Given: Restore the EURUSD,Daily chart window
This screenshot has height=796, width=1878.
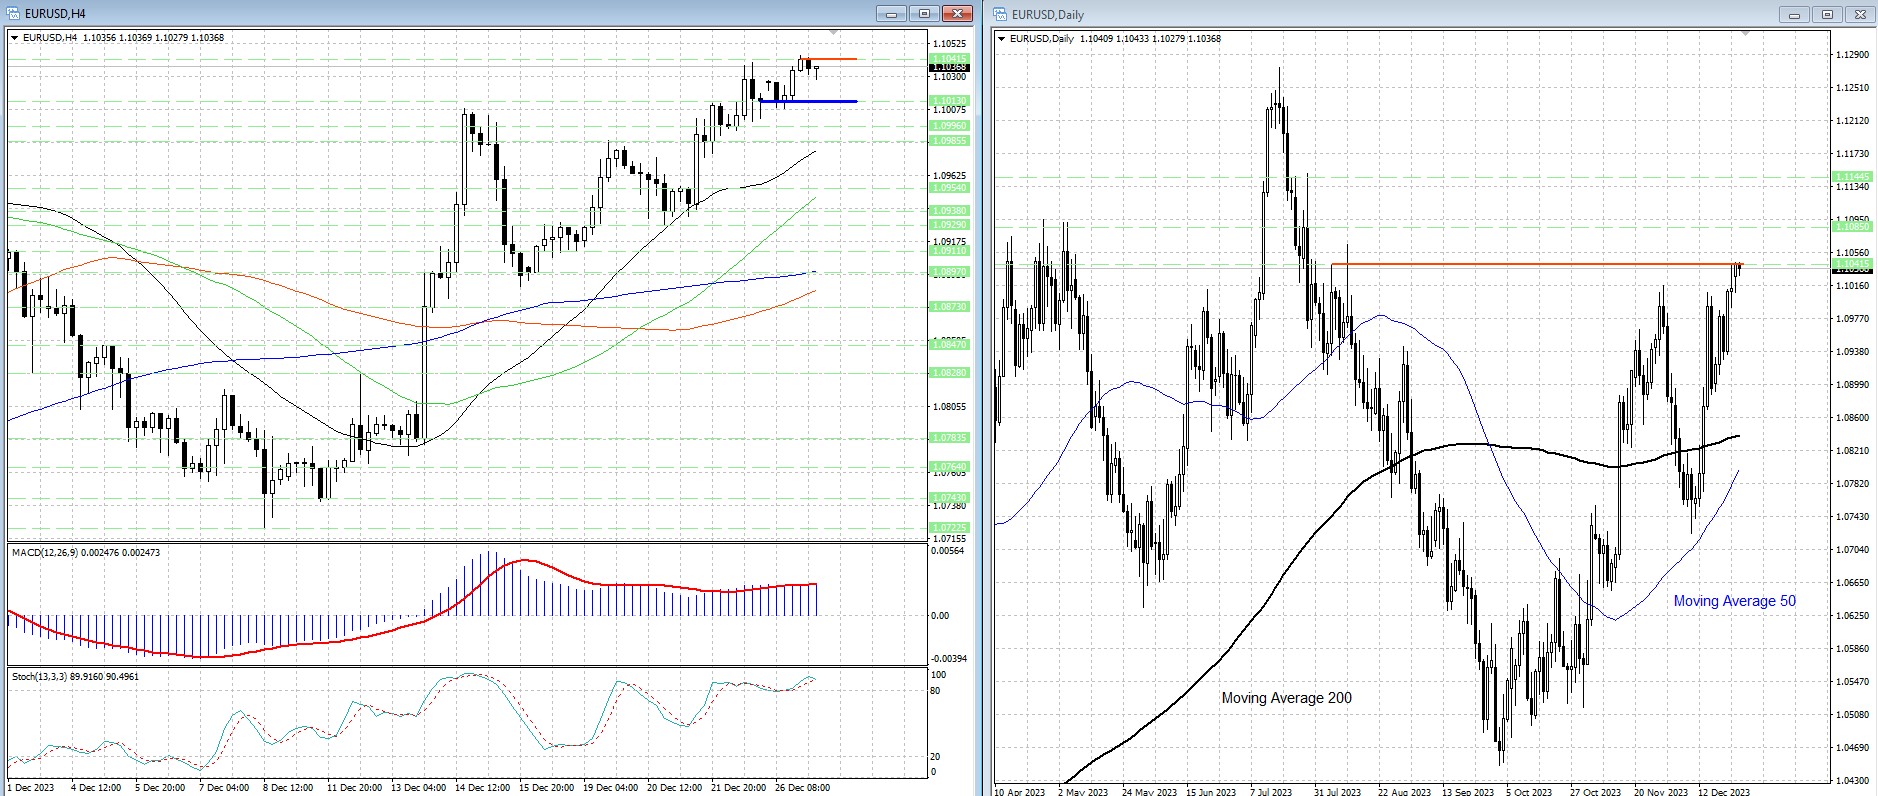Looking at the screenshot, I should coord(1827,14).
